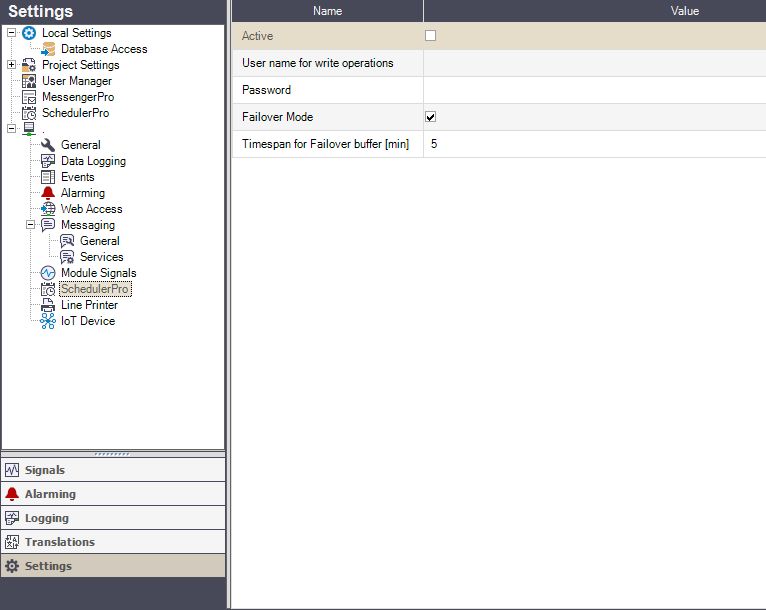Click the server computer node icon
The image size is (766, 610).
coord(29,128)
